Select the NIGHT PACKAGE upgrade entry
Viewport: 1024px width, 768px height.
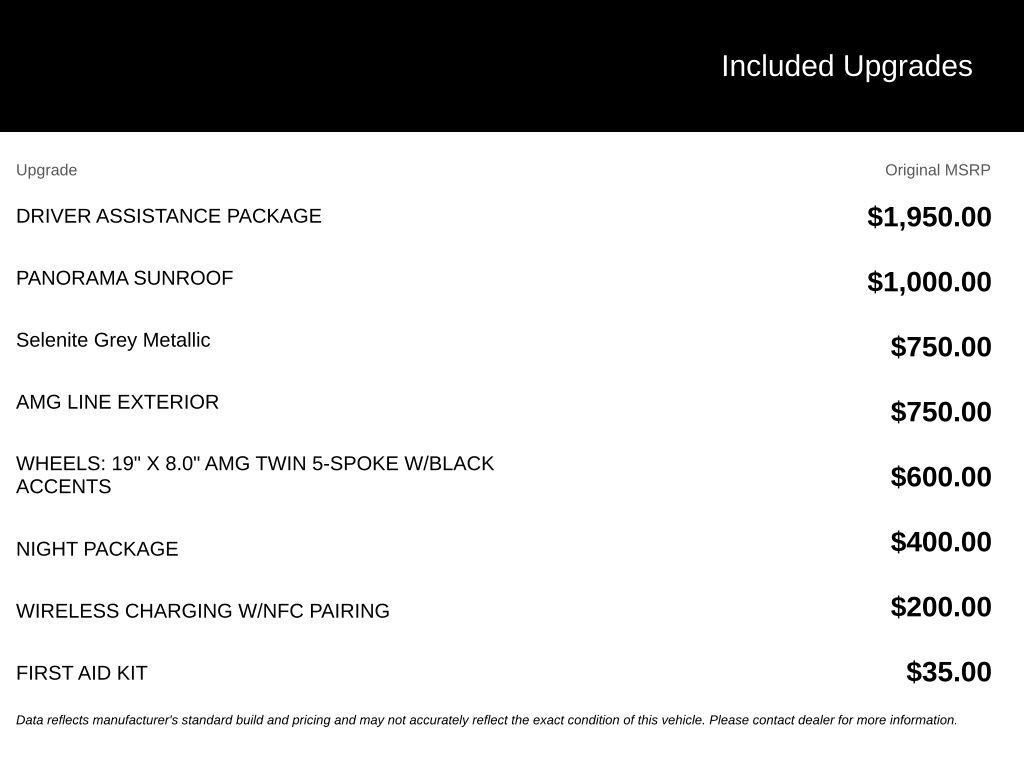coord(97,549)
